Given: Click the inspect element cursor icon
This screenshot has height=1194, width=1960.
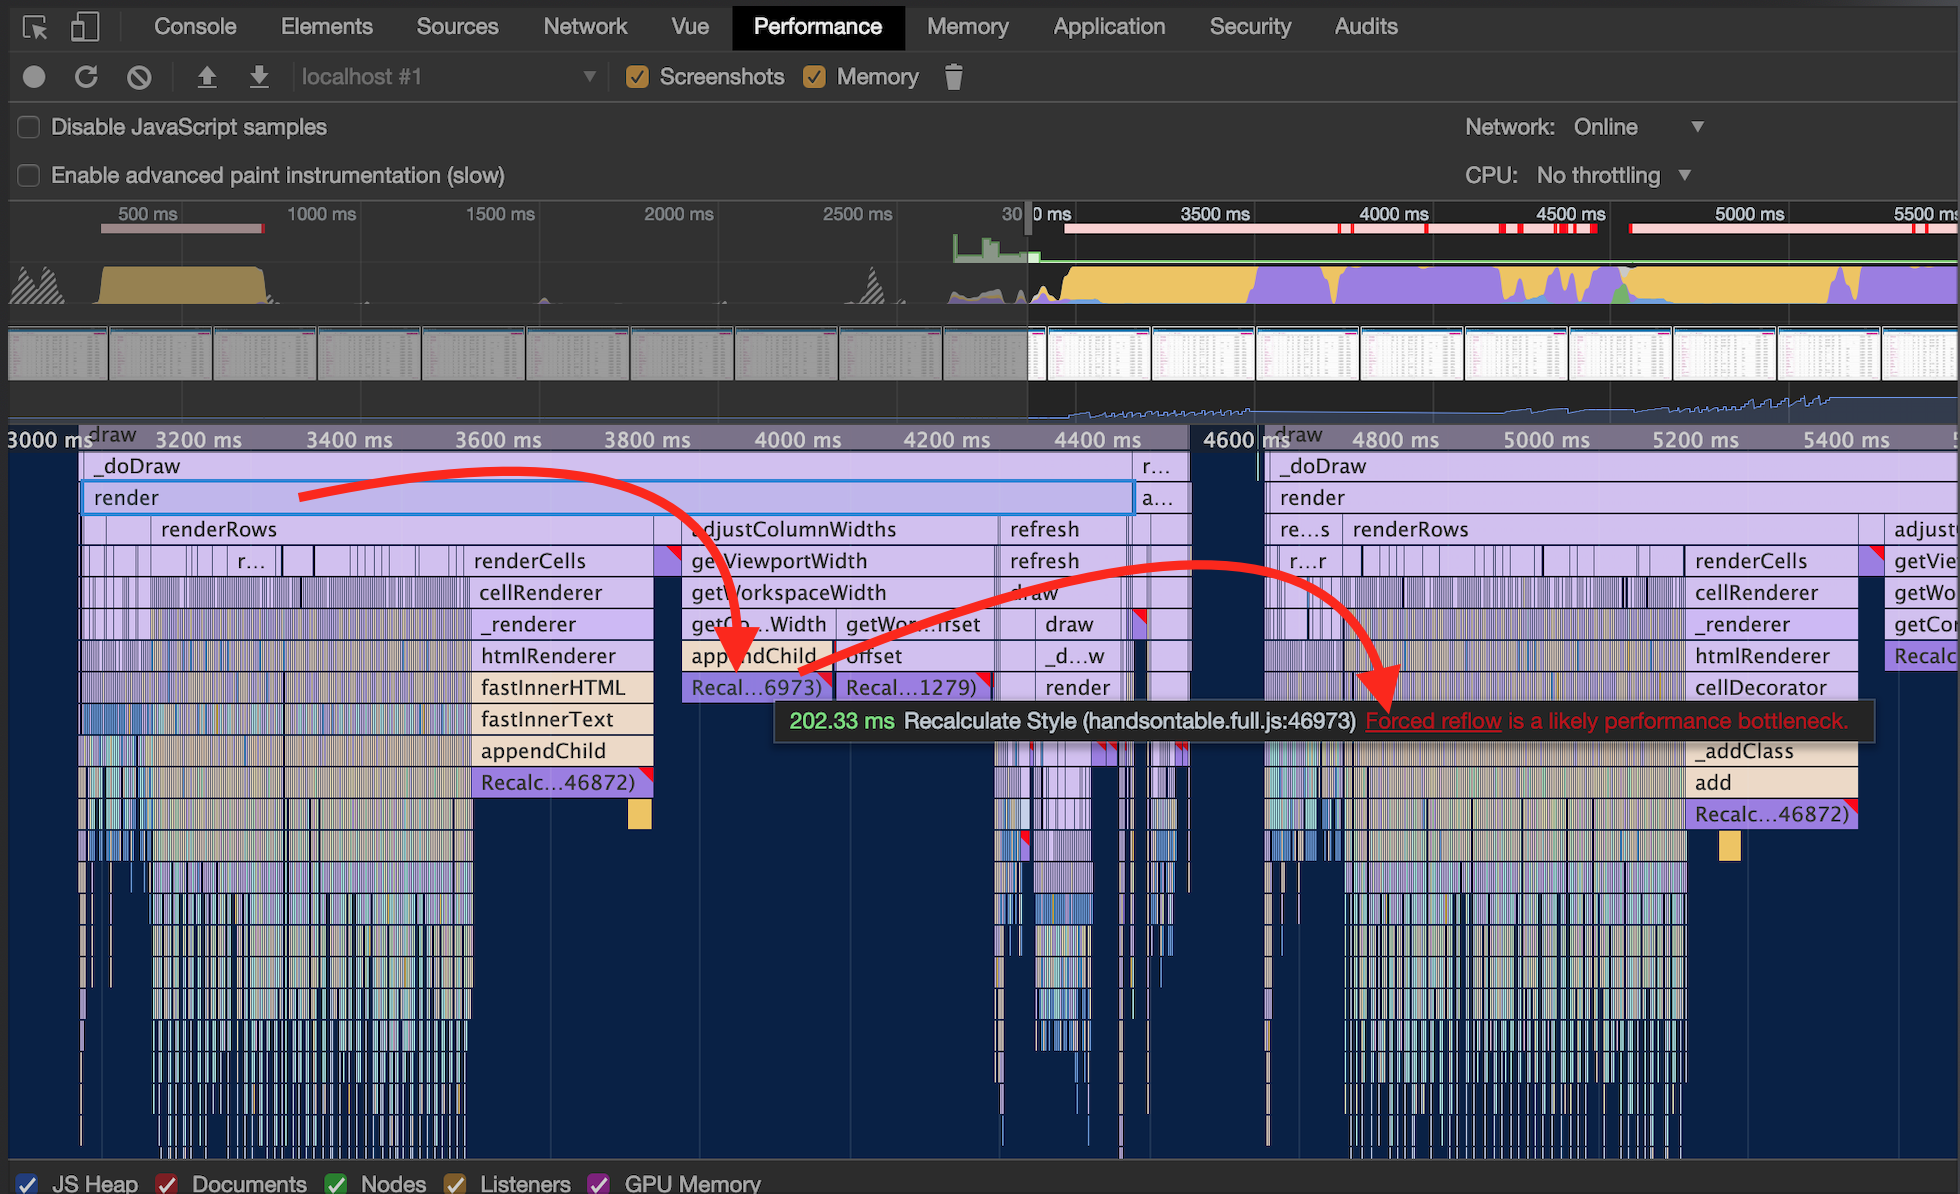Looking at the screenshot, I should 35,27.
